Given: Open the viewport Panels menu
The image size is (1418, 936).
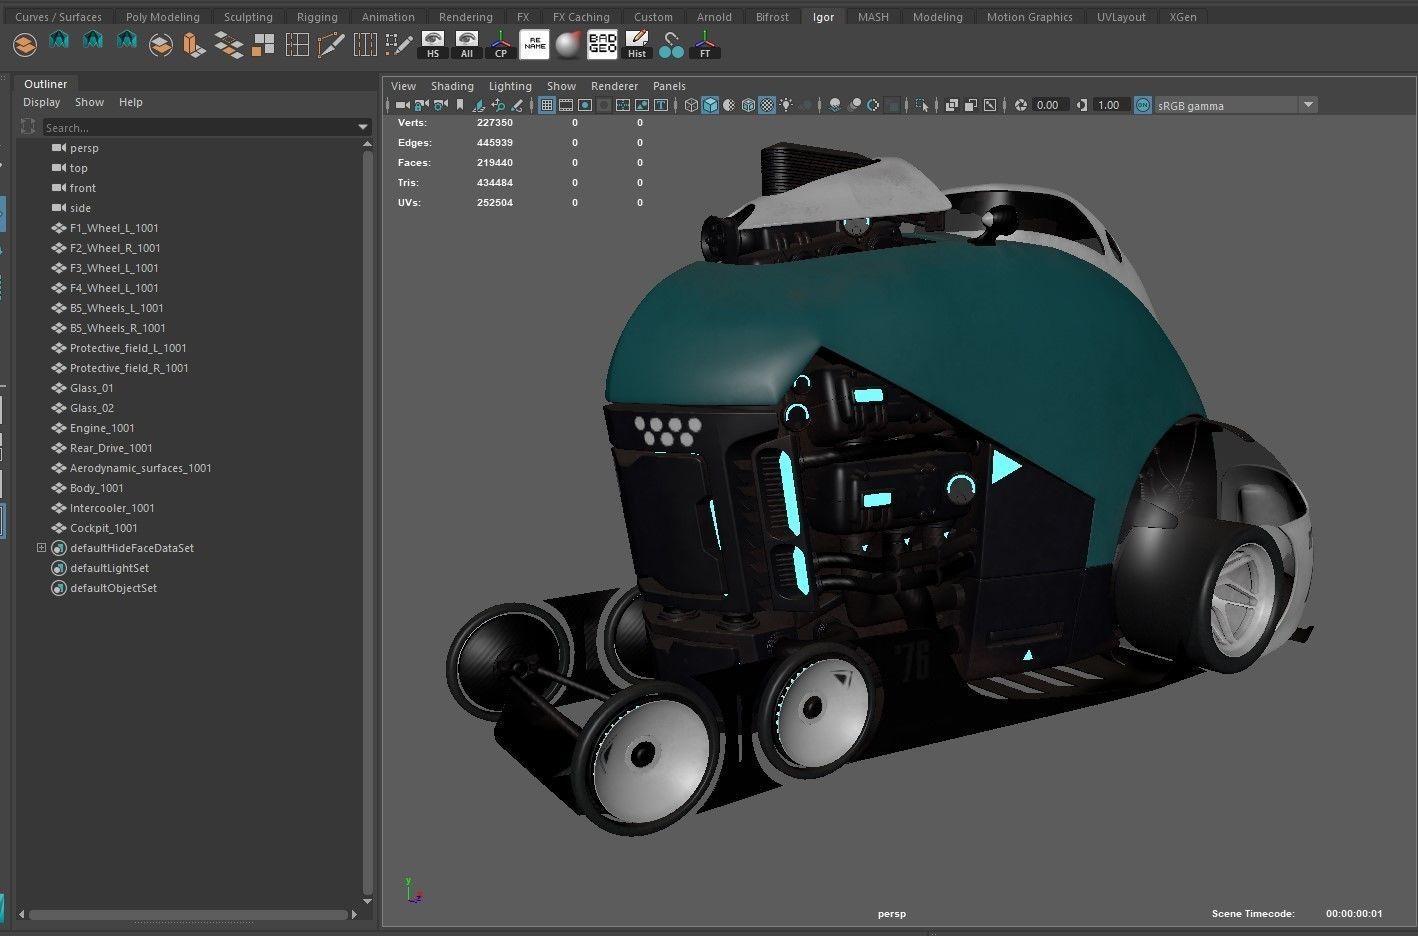Looking at the screenshot, I should (669, 86).
